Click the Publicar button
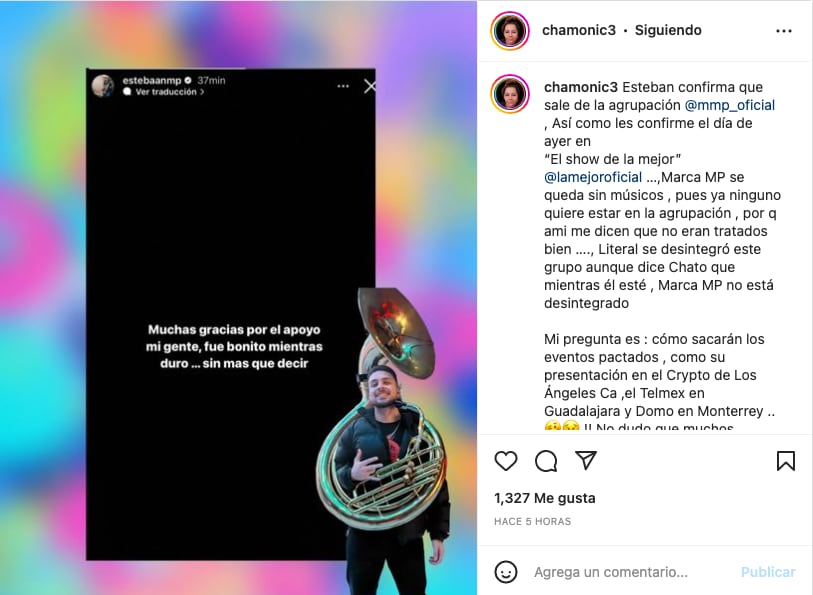Image resolution: width=813 pixels, height=595 pixels. (768, 572)
